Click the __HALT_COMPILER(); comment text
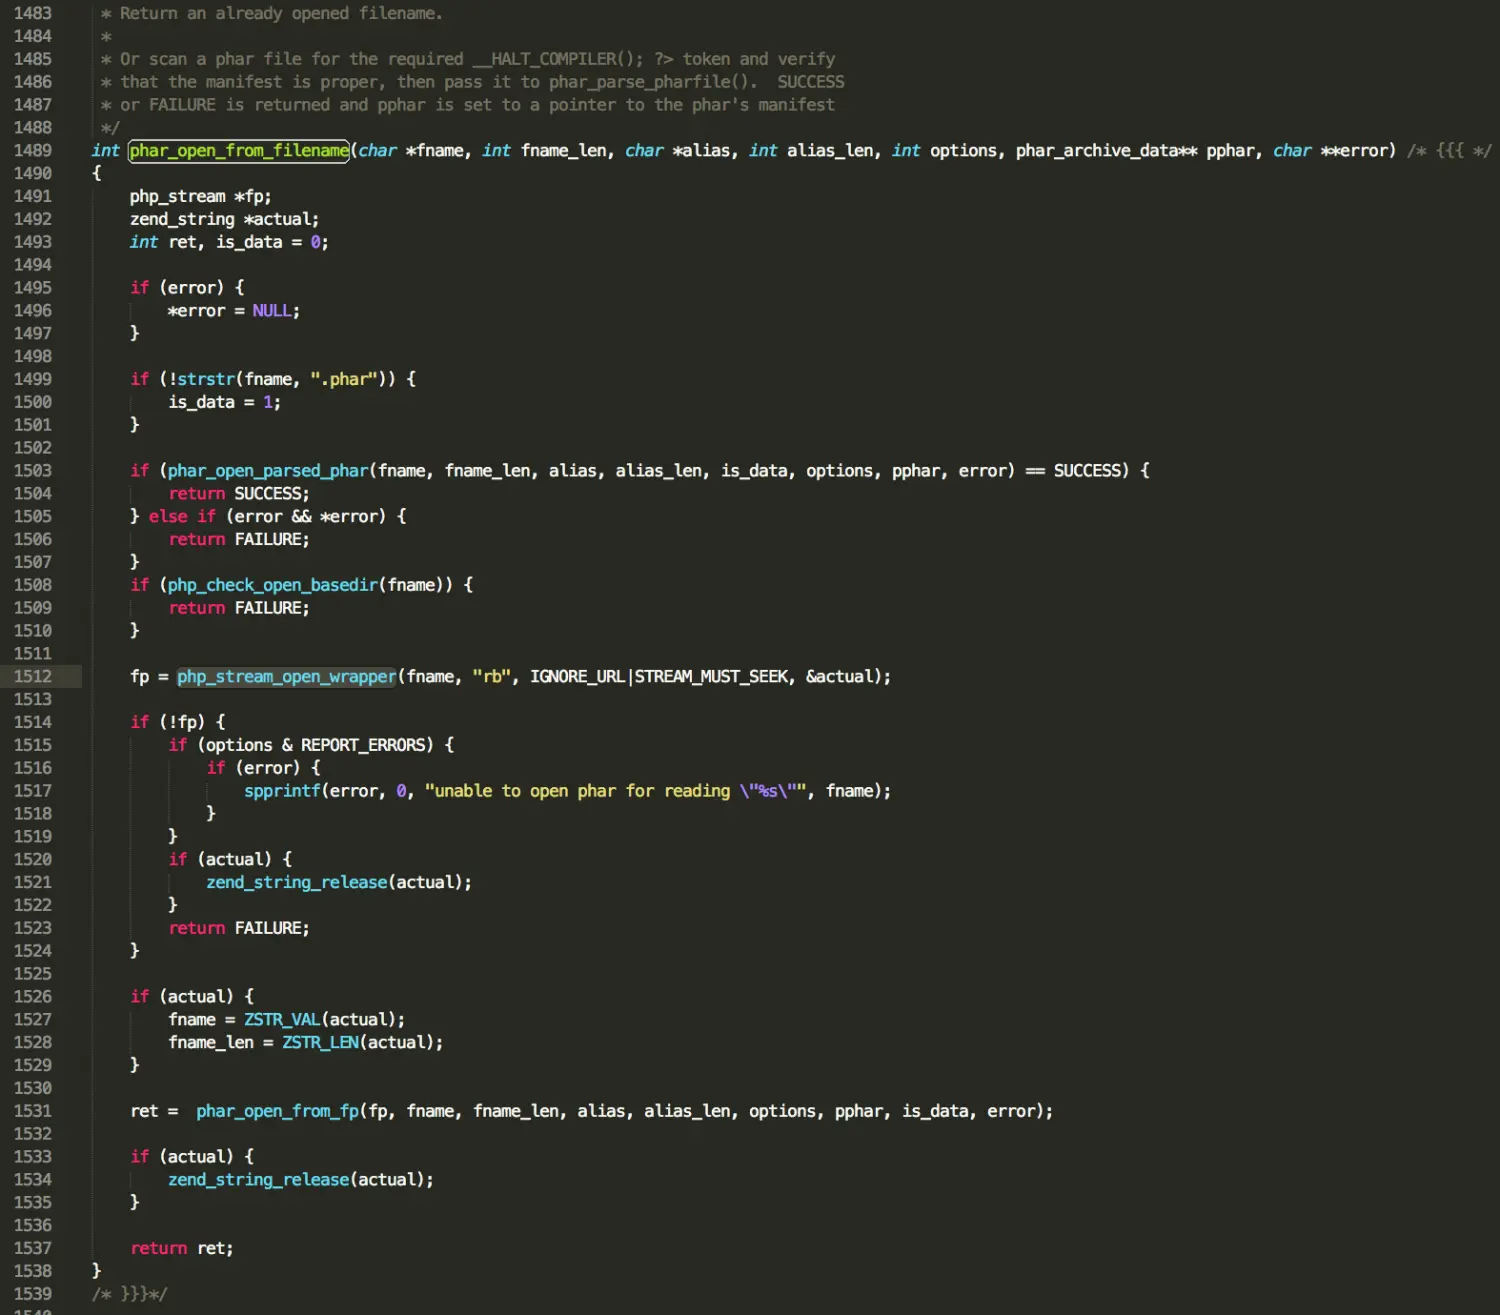 pyautogui.click(x=559, y=60)
